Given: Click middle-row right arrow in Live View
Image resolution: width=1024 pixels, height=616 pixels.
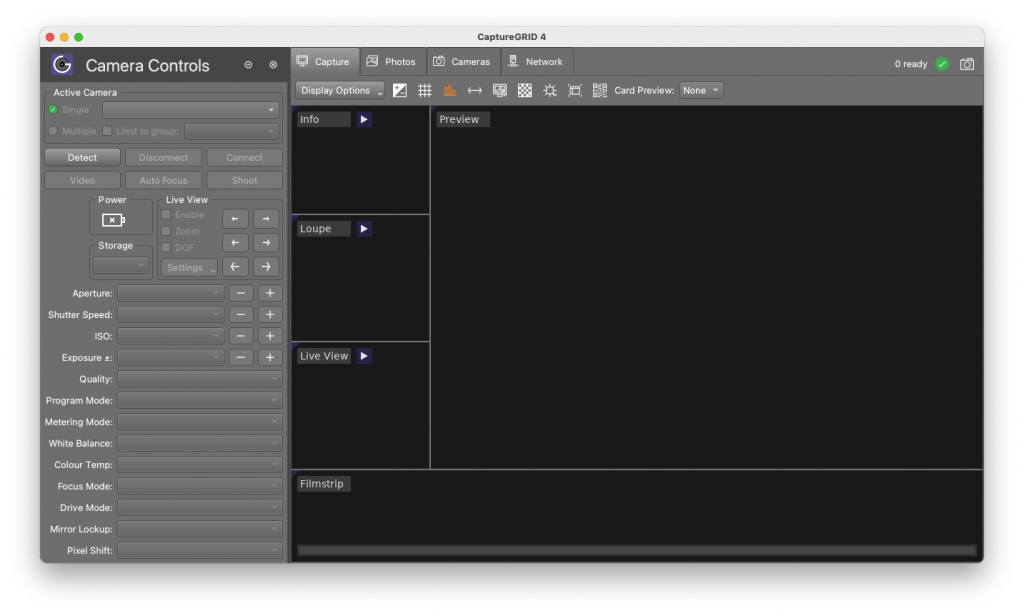Looking at the screenshot, I should 266,243.
